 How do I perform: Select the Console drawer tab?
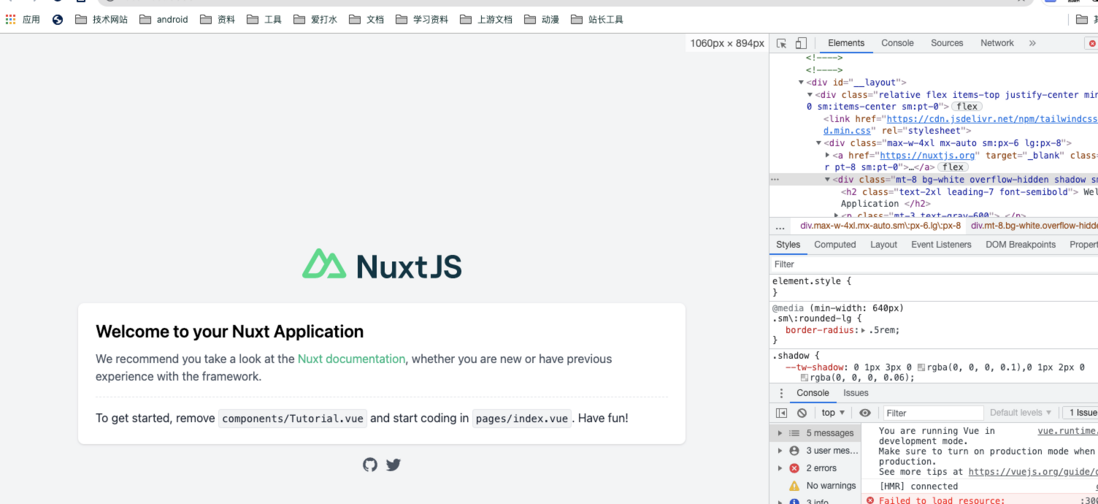[812, 393]
